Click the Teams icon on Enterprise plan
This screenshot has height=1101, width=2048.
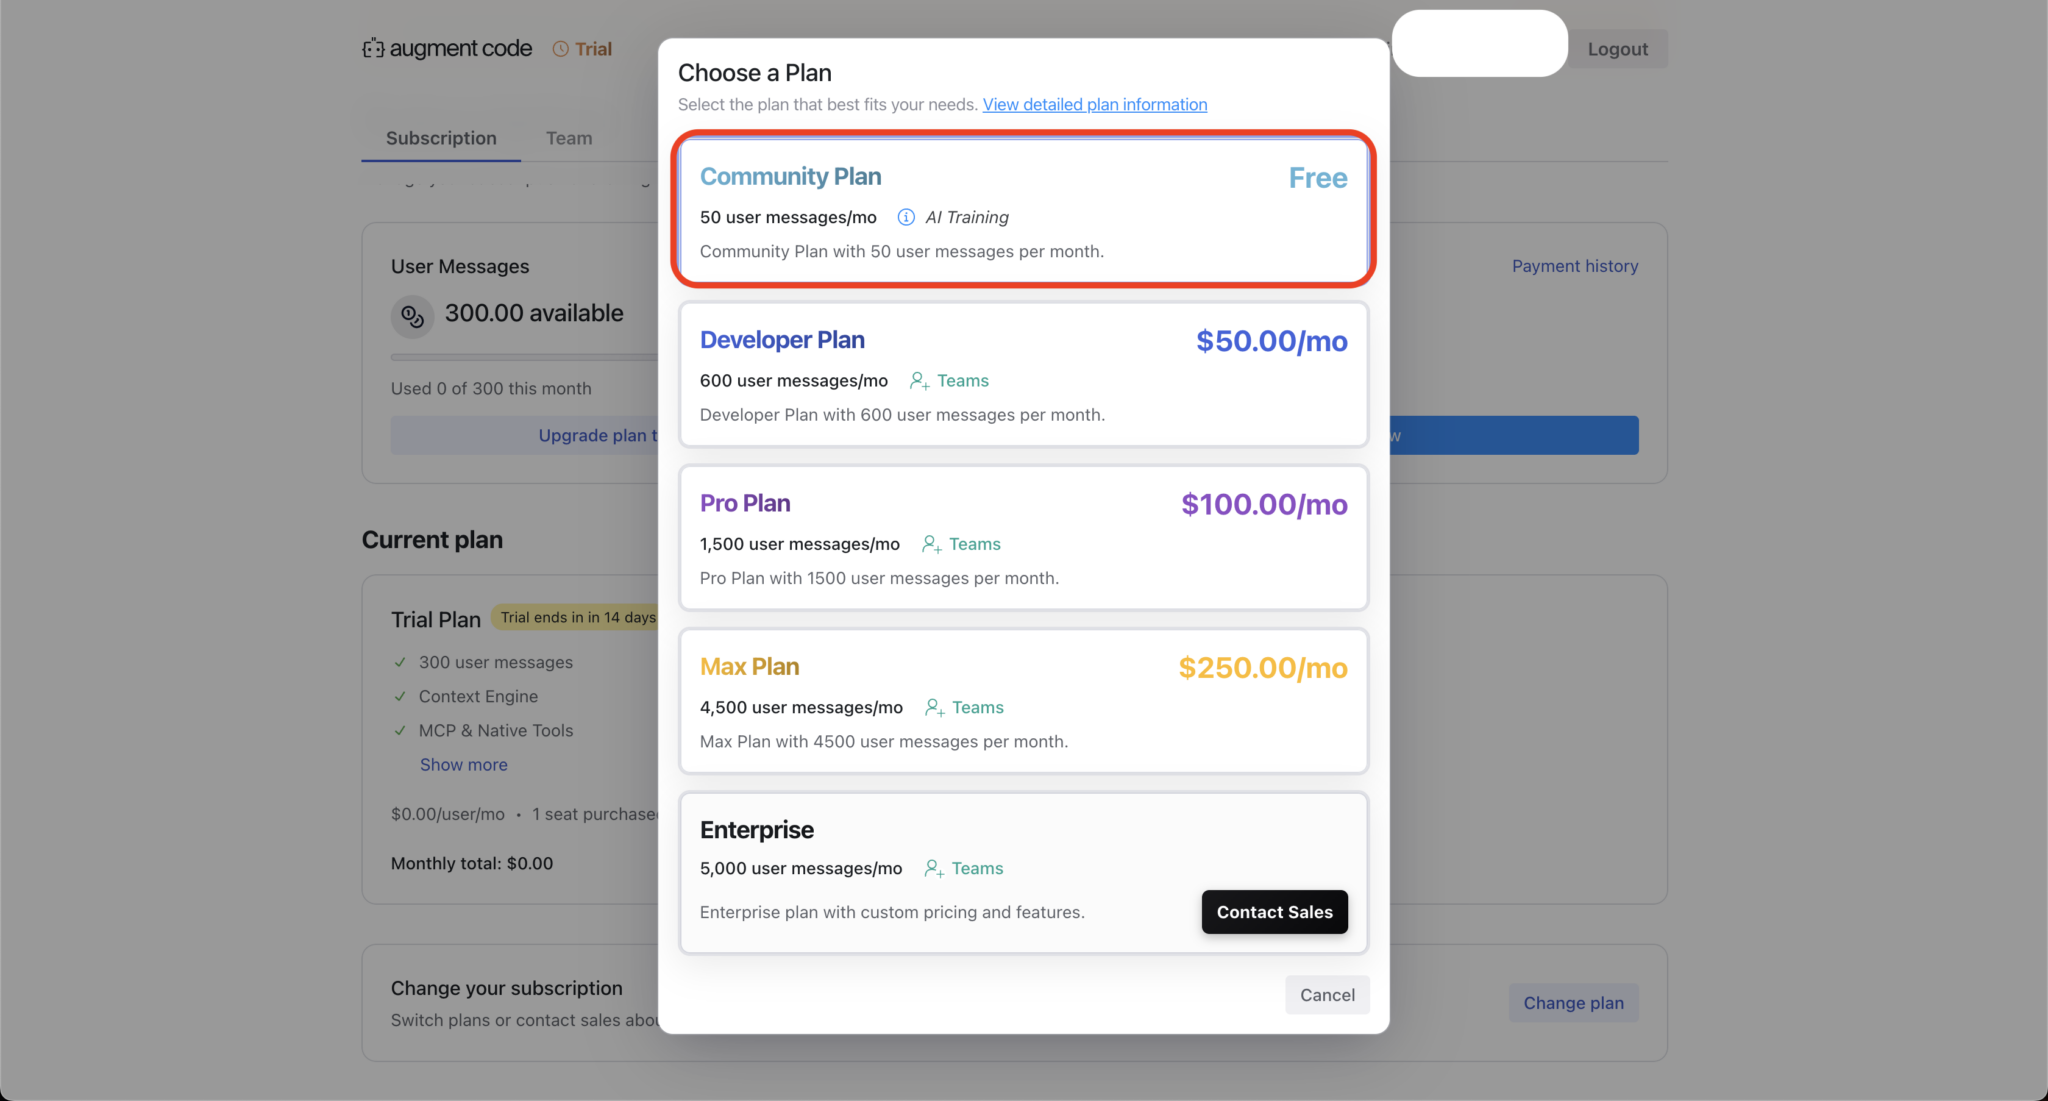click(935, 868)
